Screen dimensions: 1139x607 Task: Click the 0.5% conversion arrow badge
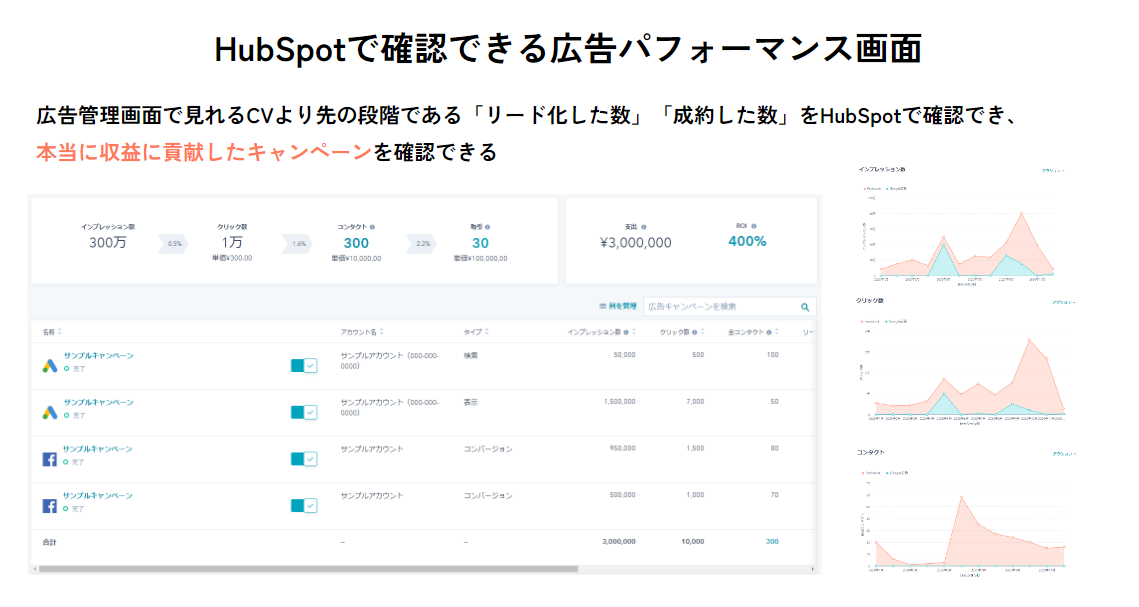pyautogui.click(x=174, y=244)
